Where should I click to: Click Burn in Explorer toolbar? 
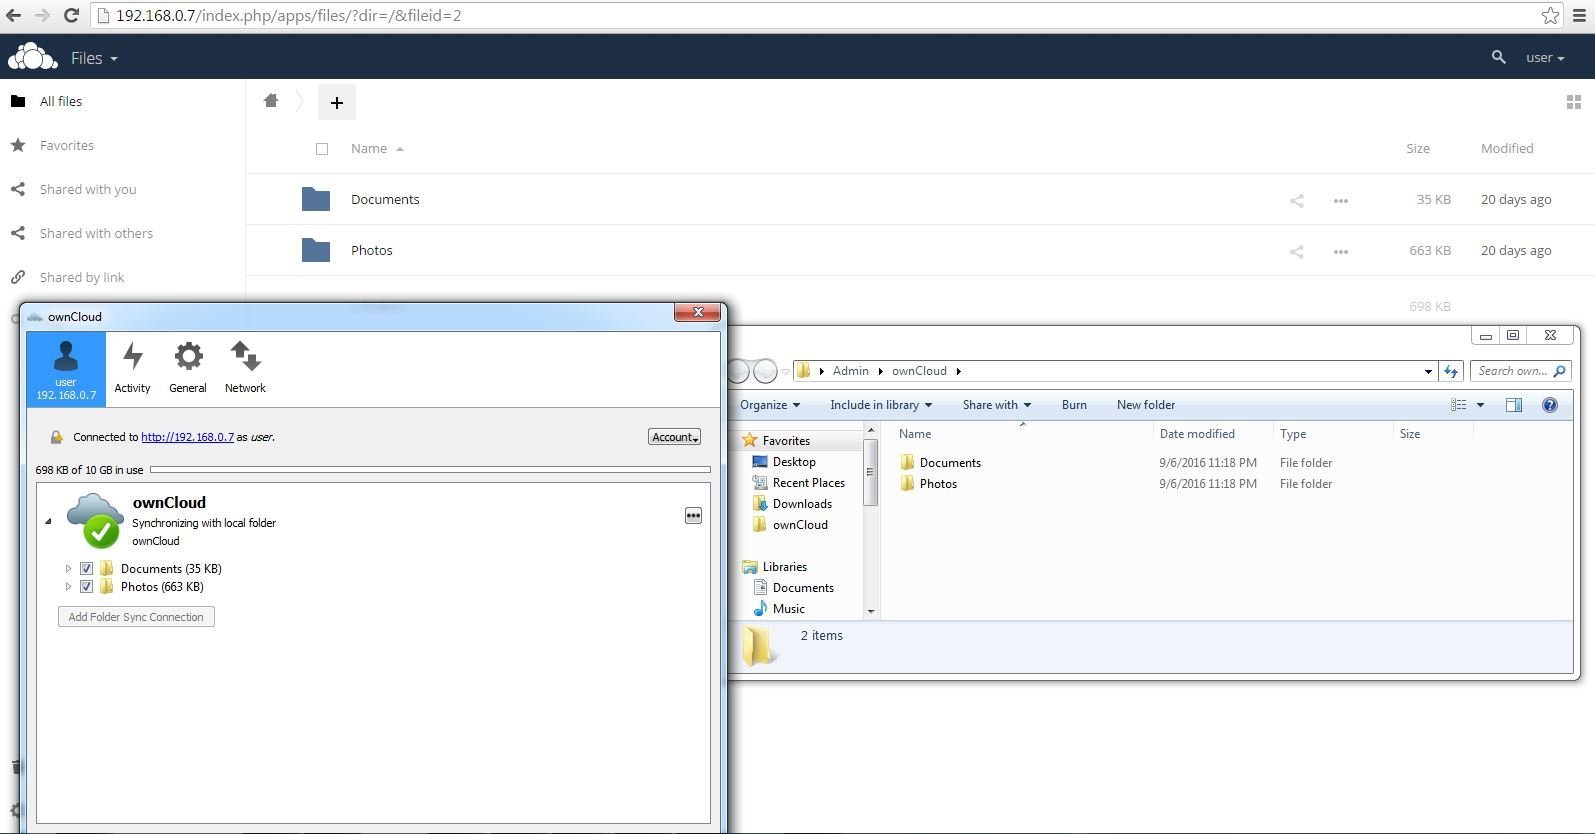pyautogui.click(x=1074, y=405)
